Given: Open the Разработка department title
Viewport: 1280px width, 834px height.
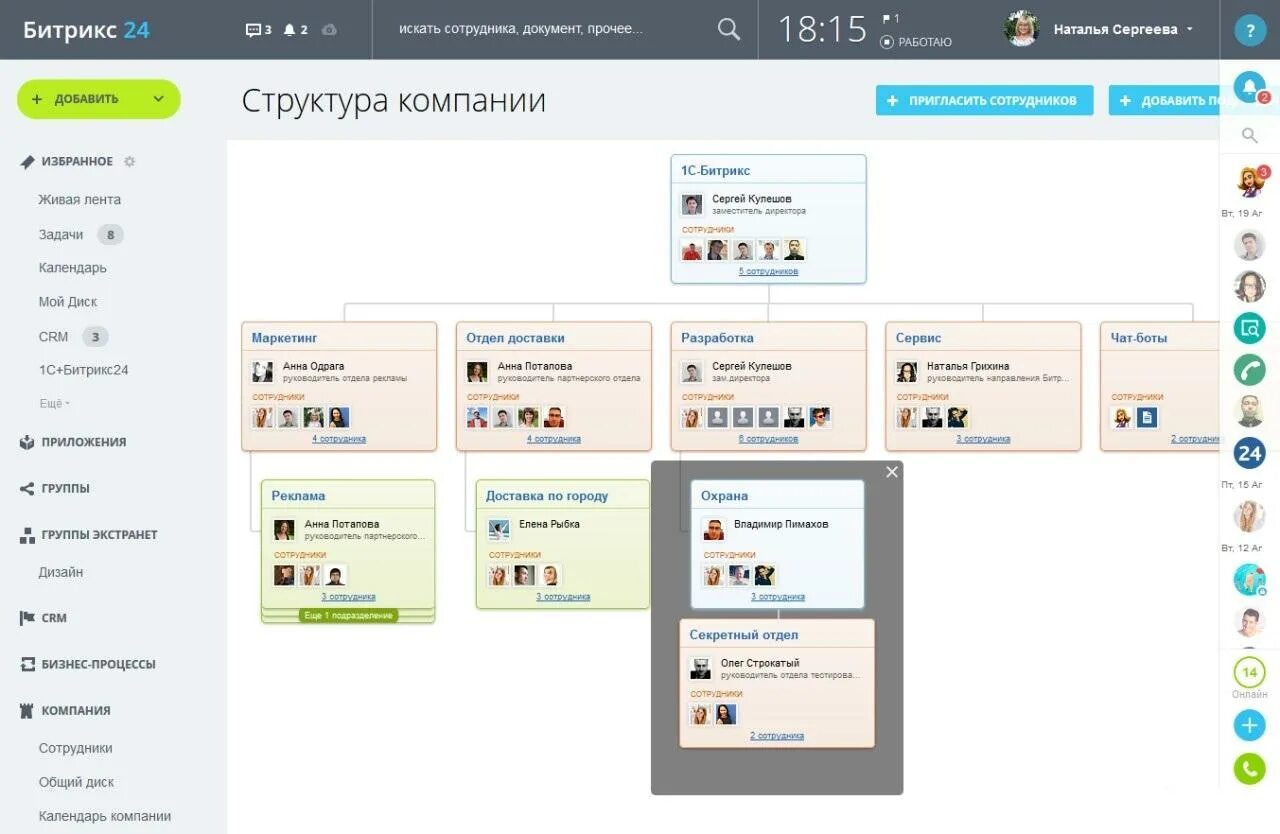Looking at the screenshot, I should click(717, 338).
